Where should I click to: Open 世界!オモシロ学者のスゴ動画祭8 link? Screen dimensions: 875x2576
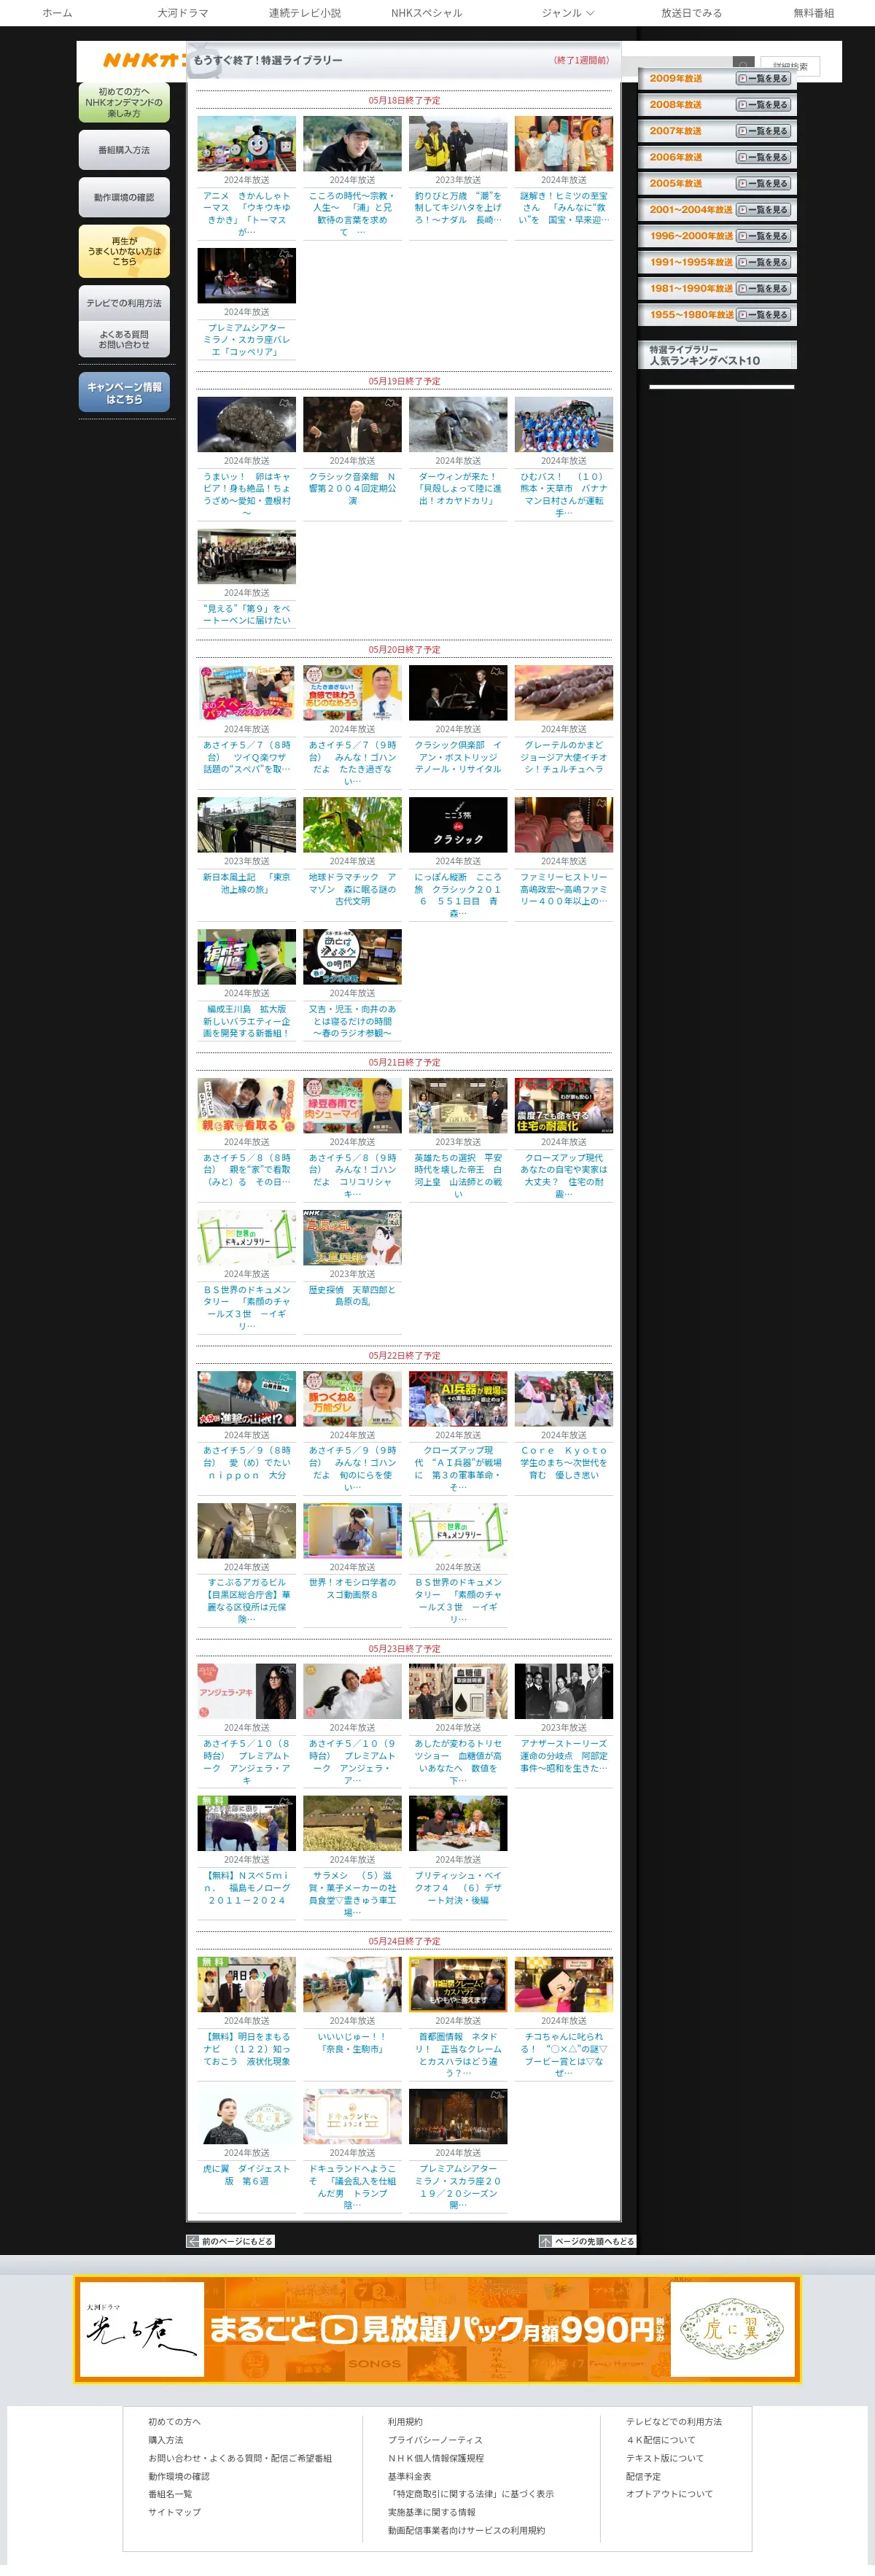tap(353, 1589)
